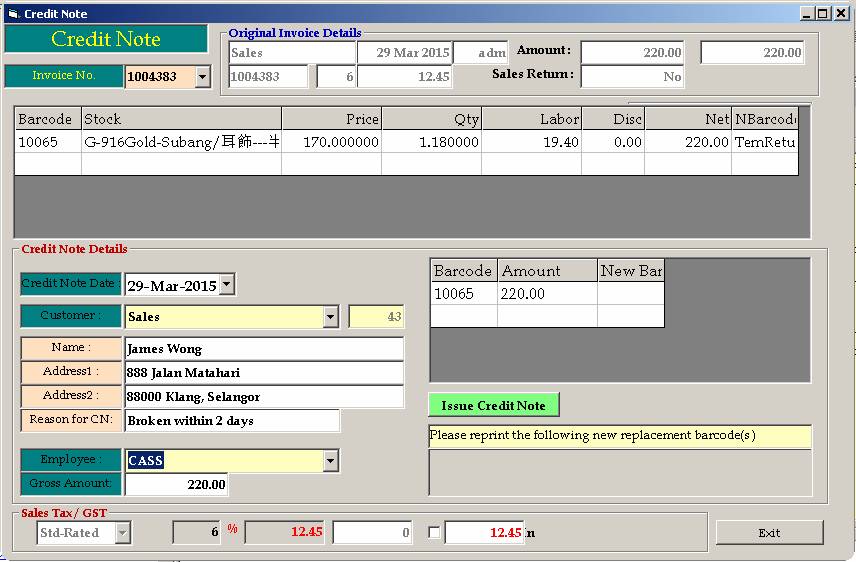
Task: Click the tax rate field showing 6
Action: (197, 532)
